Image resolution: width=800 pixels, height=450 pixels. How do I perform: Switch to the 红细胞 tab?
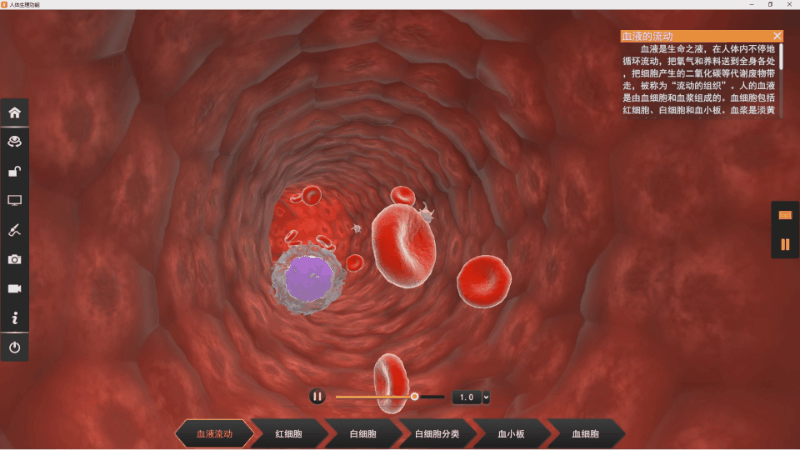coord(289,434)
